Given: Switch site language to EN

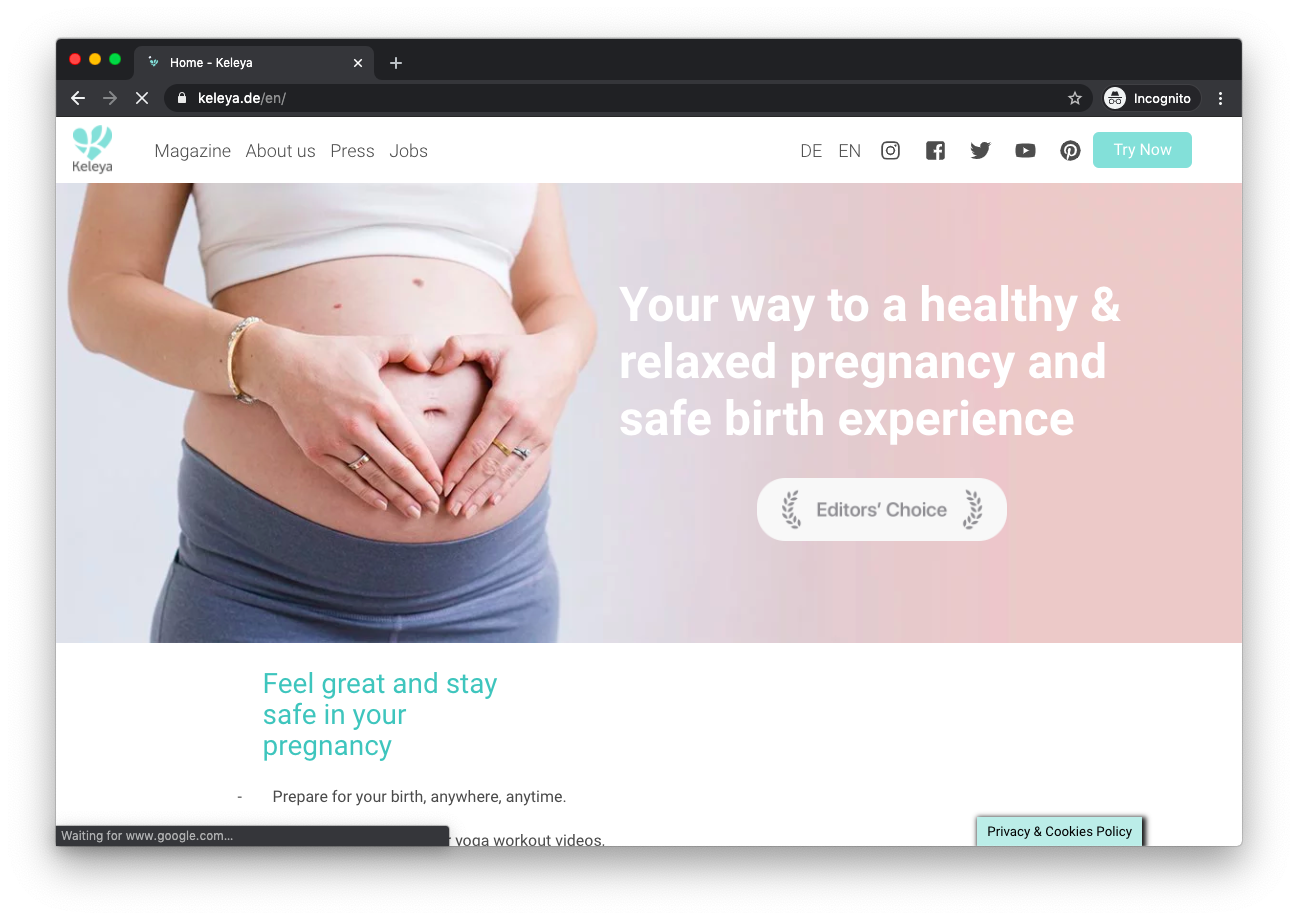Looking at the screenshot, I should coord(849,151).
